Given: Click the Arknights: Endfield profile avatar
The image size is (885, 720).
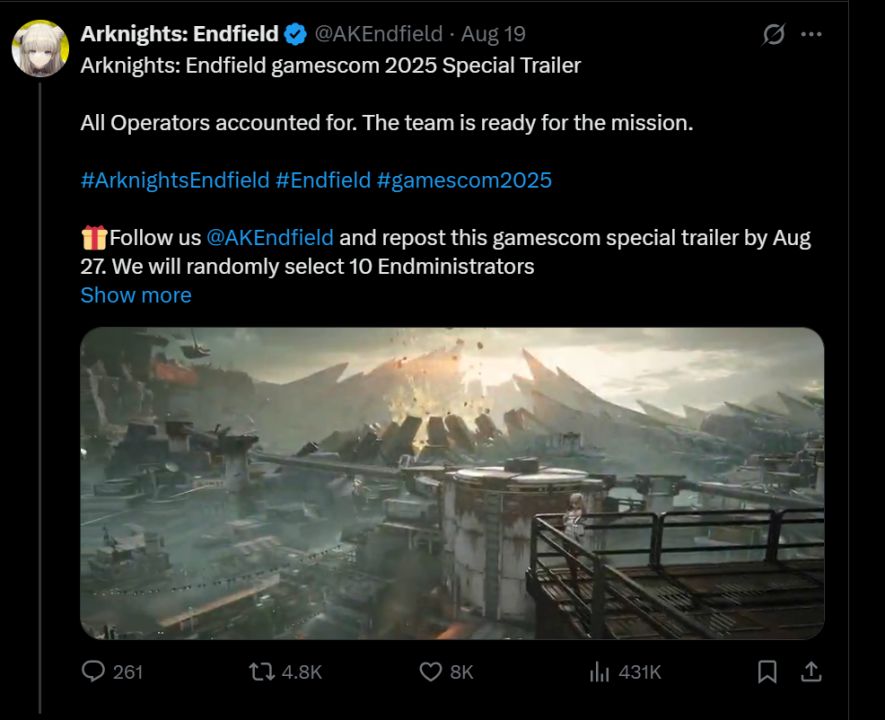Looking at the screenshot, I should point(40,47).
